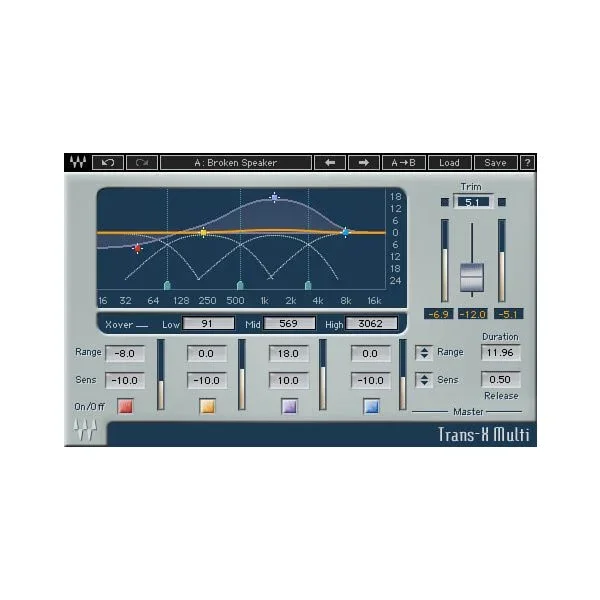Screen dimensions: 600x600
Task: Click the red band Sens field -10.0
Action: click(125, 380)
